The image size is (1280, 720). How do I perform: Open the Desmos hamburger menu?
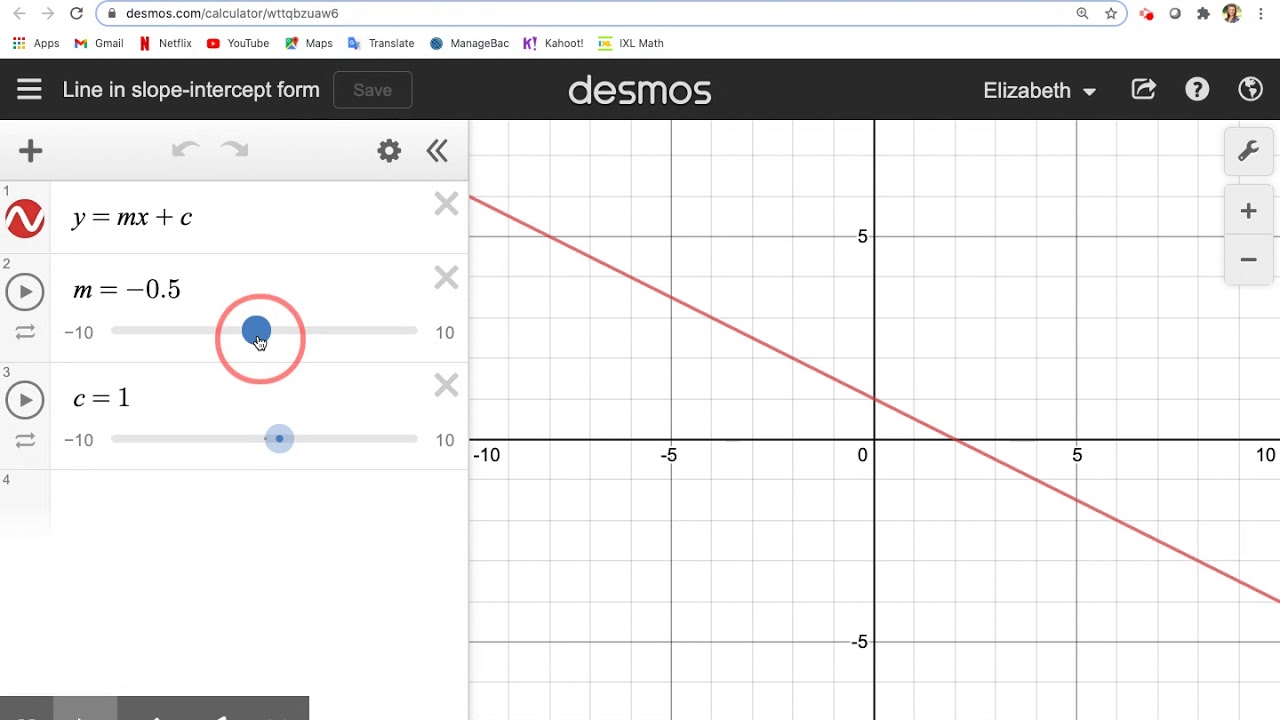[x=29, y=90]
